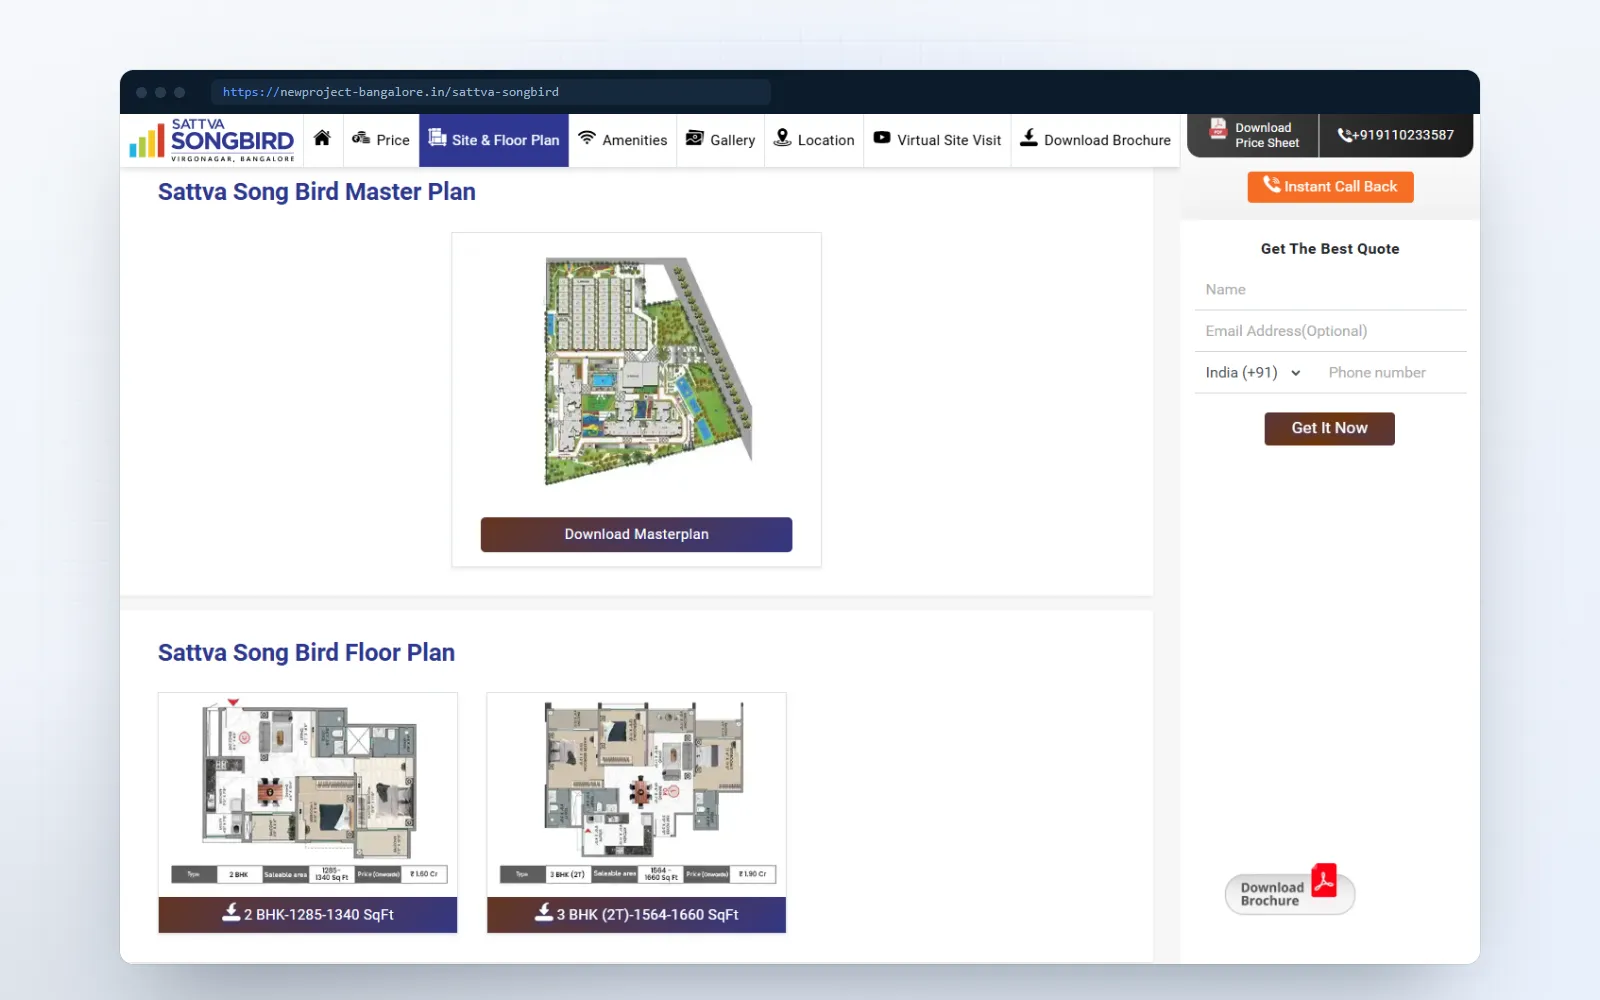Download the 2 BHK-1285-1340 SqFt plan
This screenshot has height=1000, width=1600.
[308, 914]
